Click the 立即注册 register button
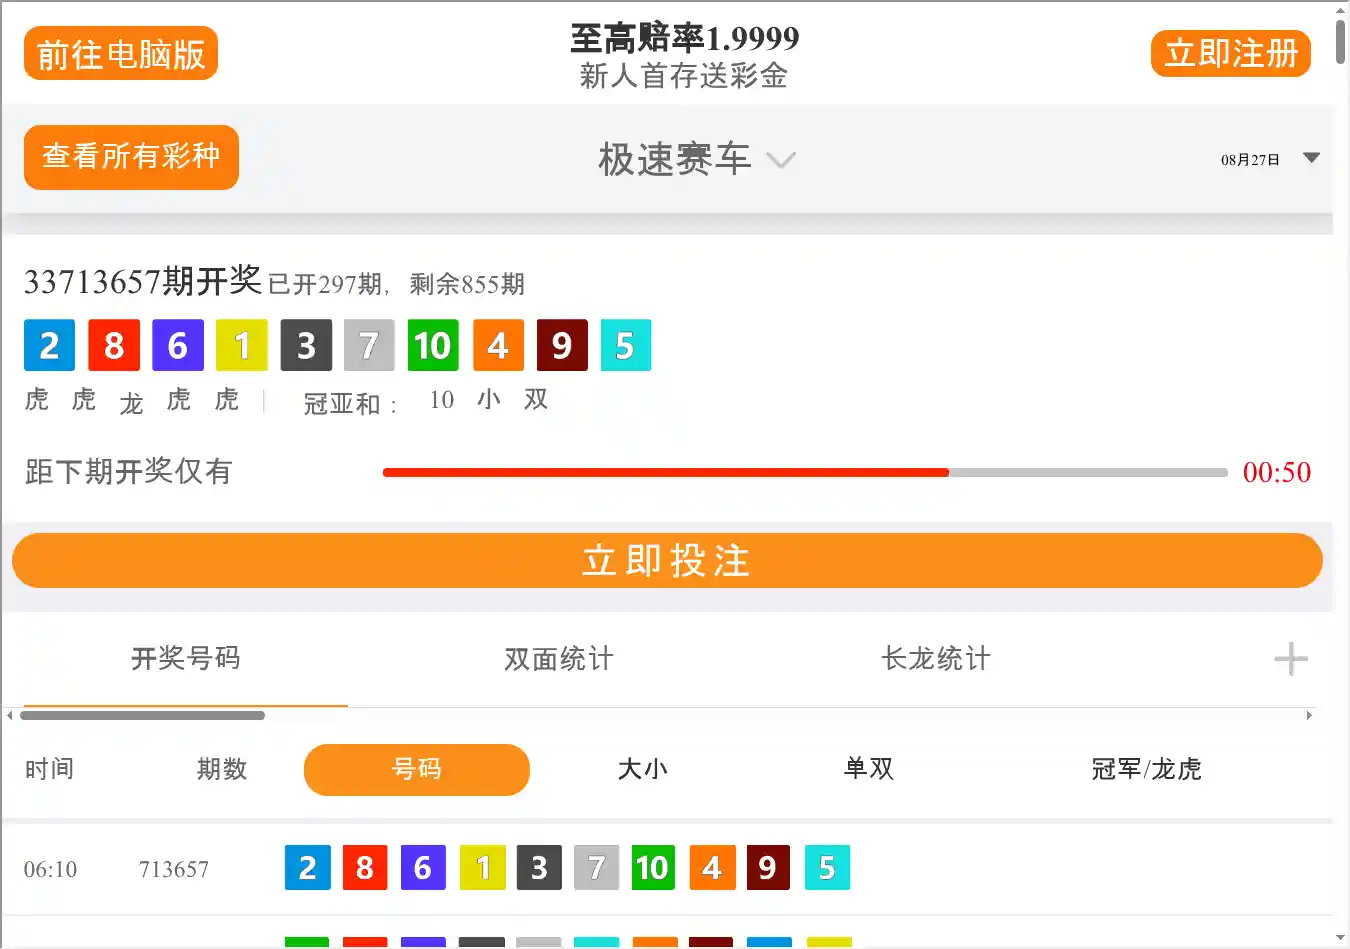This screenshot has width=1350, height=949. click(x=1230, y=54)
